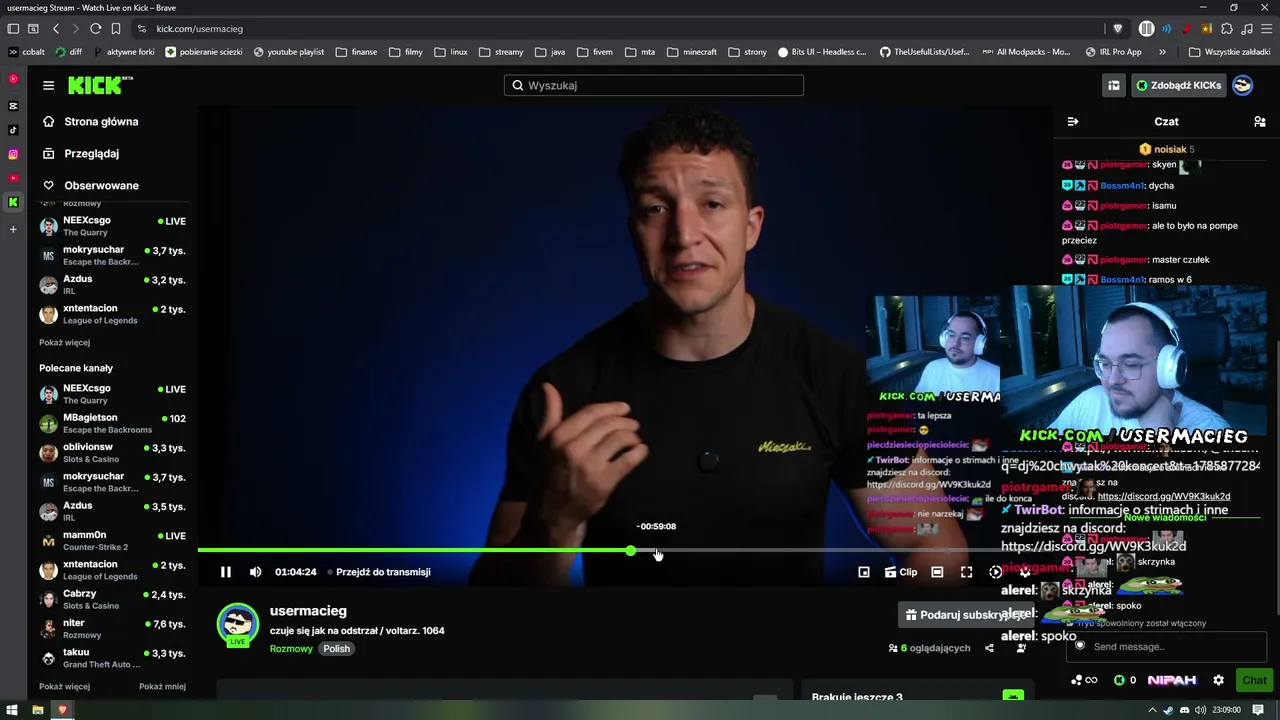This screenshot has width=1280, height=720.
Task: Send the message with the Chat button
Action: click(1254, 680)
